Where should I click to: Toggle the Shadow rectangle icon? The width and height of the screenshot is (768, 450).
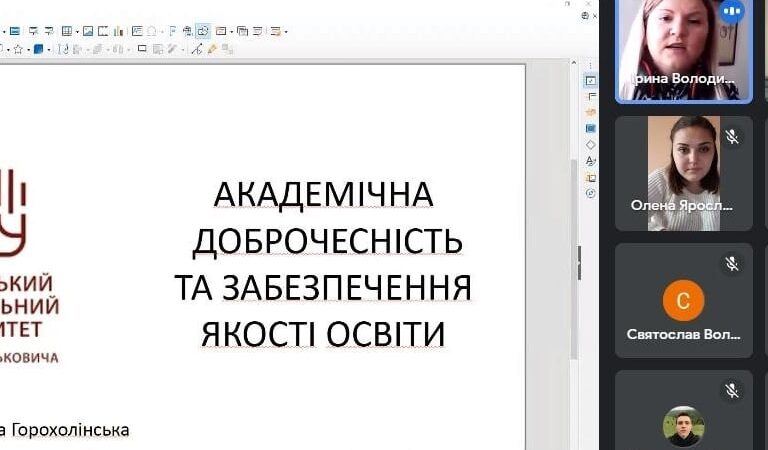[142, 48]
